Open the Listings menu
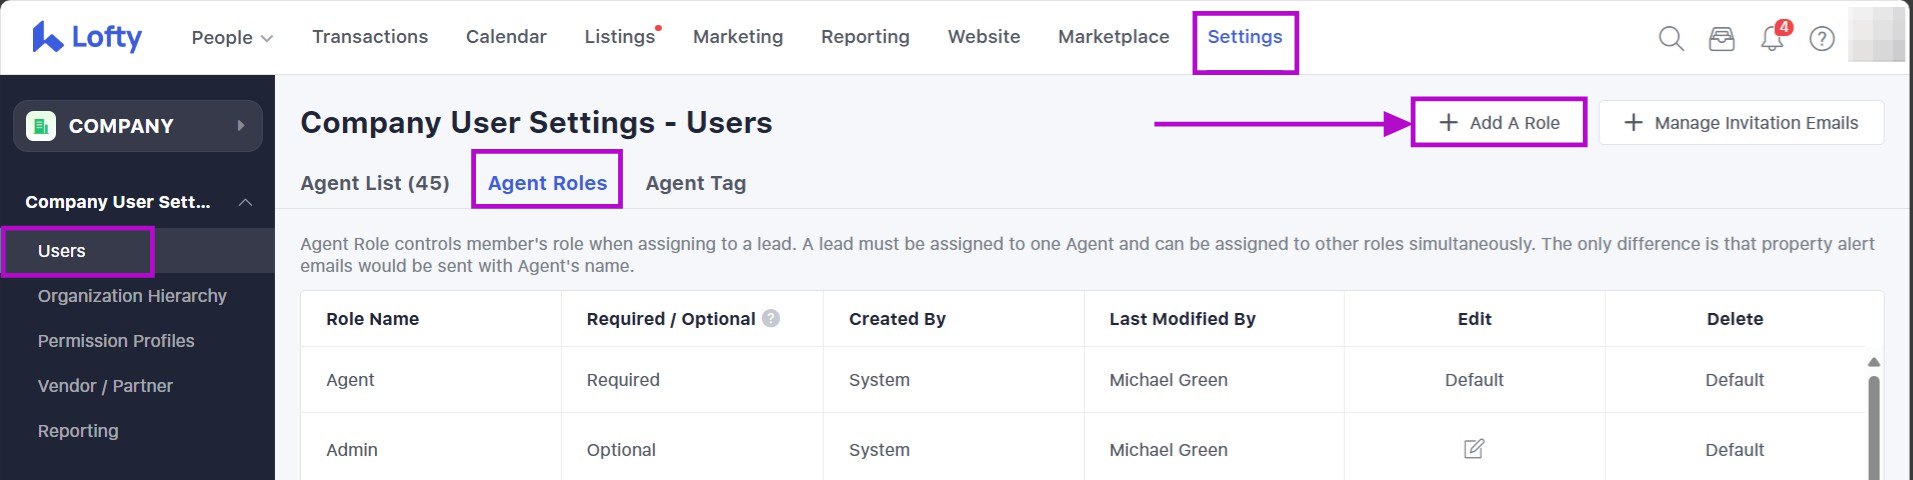This screenshot has height=480, width=1913. pyautogui.click(x=620, y=37)
